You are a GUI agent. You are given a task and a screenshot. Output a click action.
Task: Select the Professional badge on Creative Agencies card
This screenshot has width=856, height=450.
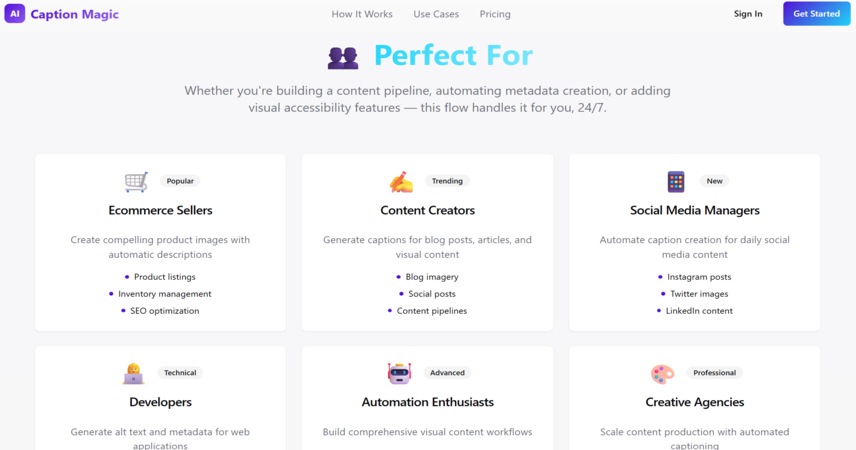715,372
